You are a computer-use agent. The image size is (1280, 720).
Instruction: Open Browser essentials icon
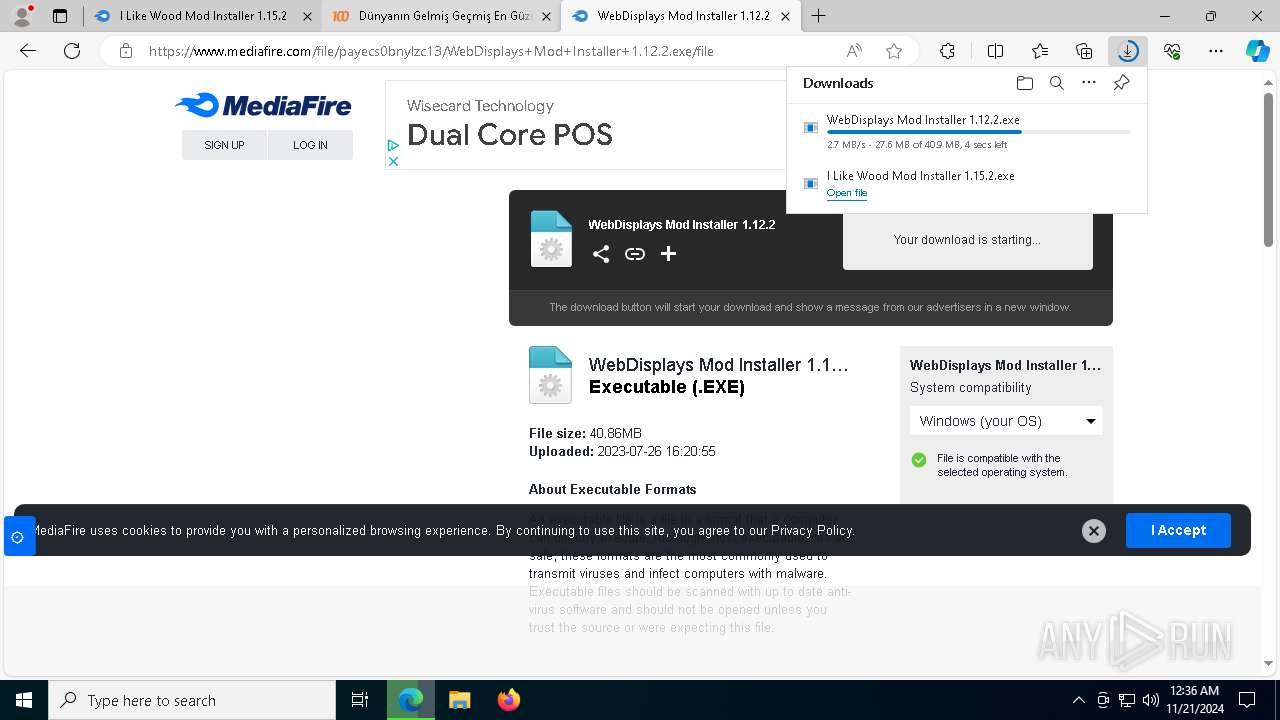pyautogui.click(x=1172, y=51)
